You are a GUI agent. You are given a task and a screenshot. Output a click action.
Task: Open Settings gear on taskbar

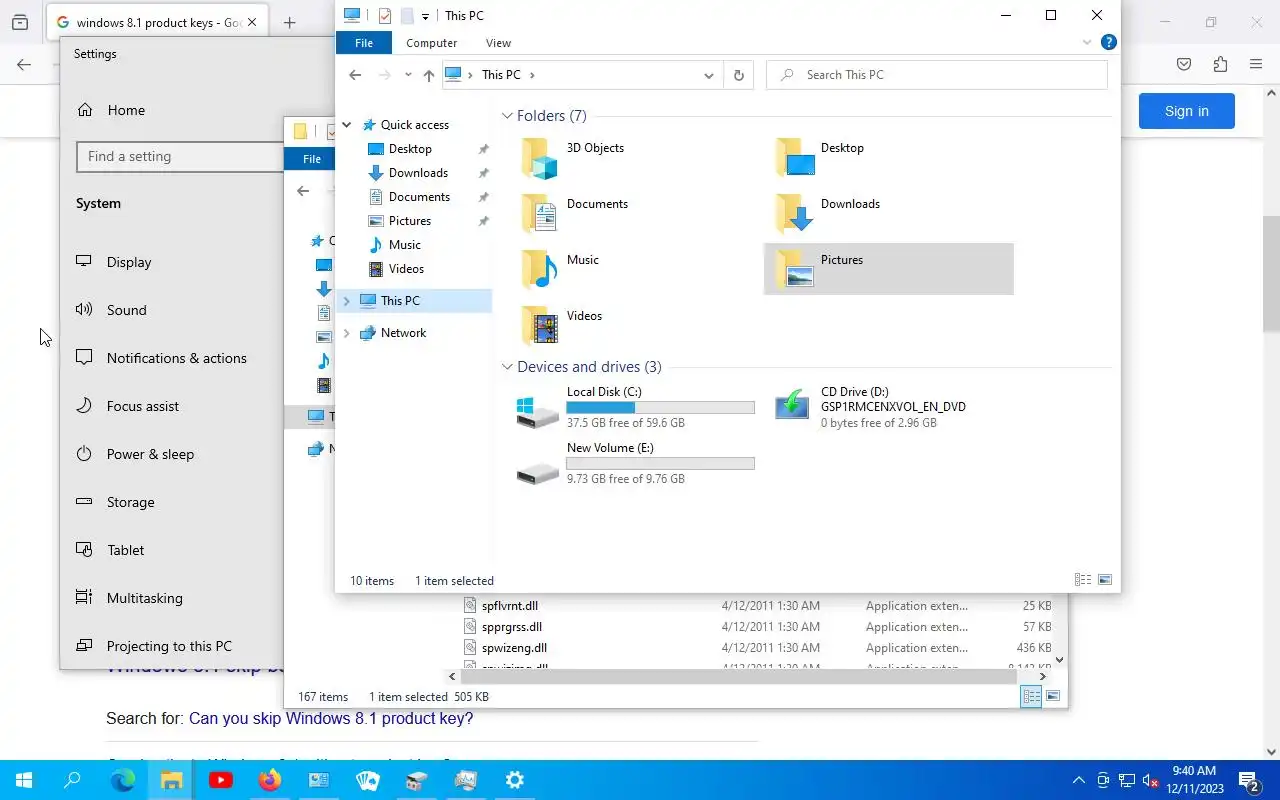[x=515, y=780]
